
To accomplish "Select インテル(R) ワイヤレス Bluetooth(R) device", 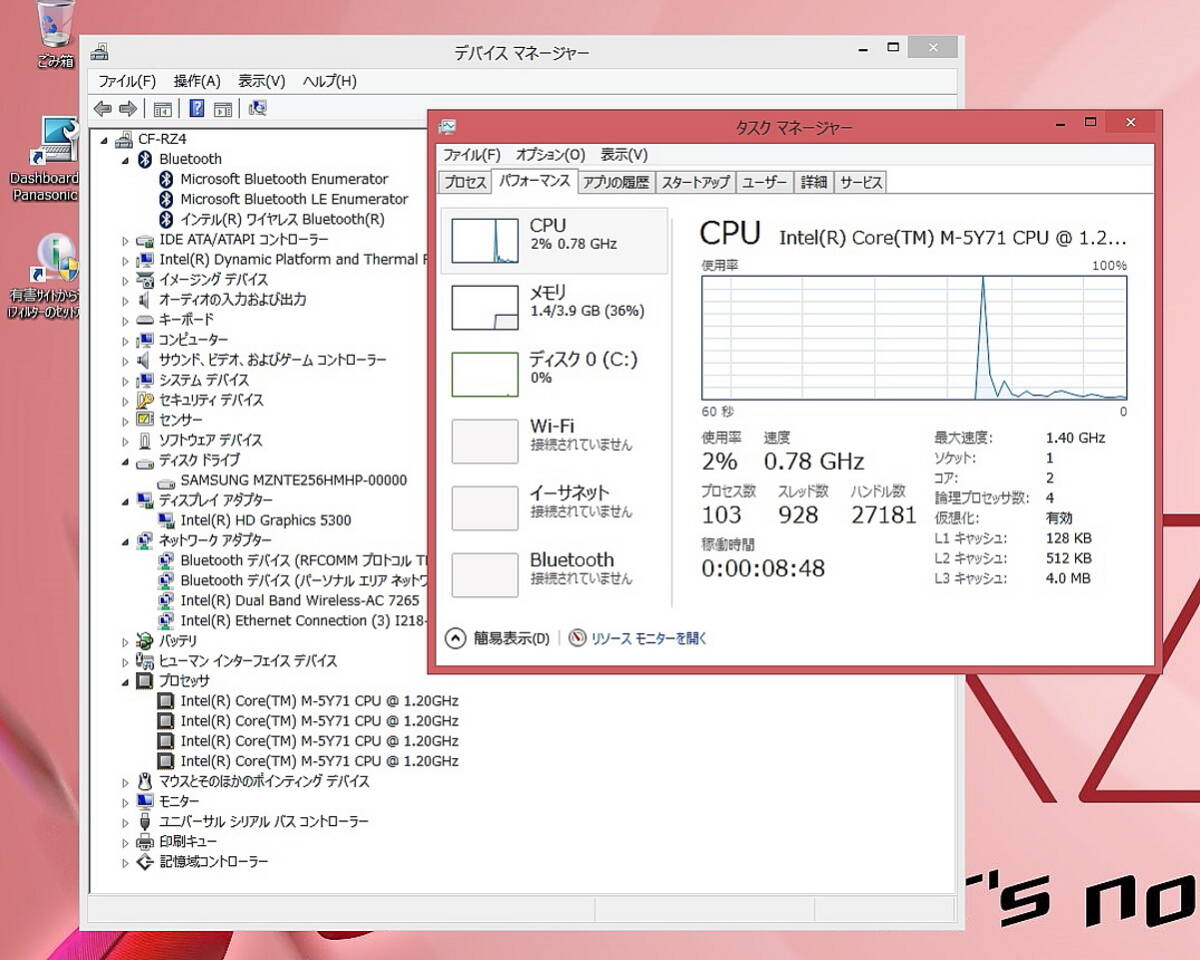I will [x=282, y=219].
